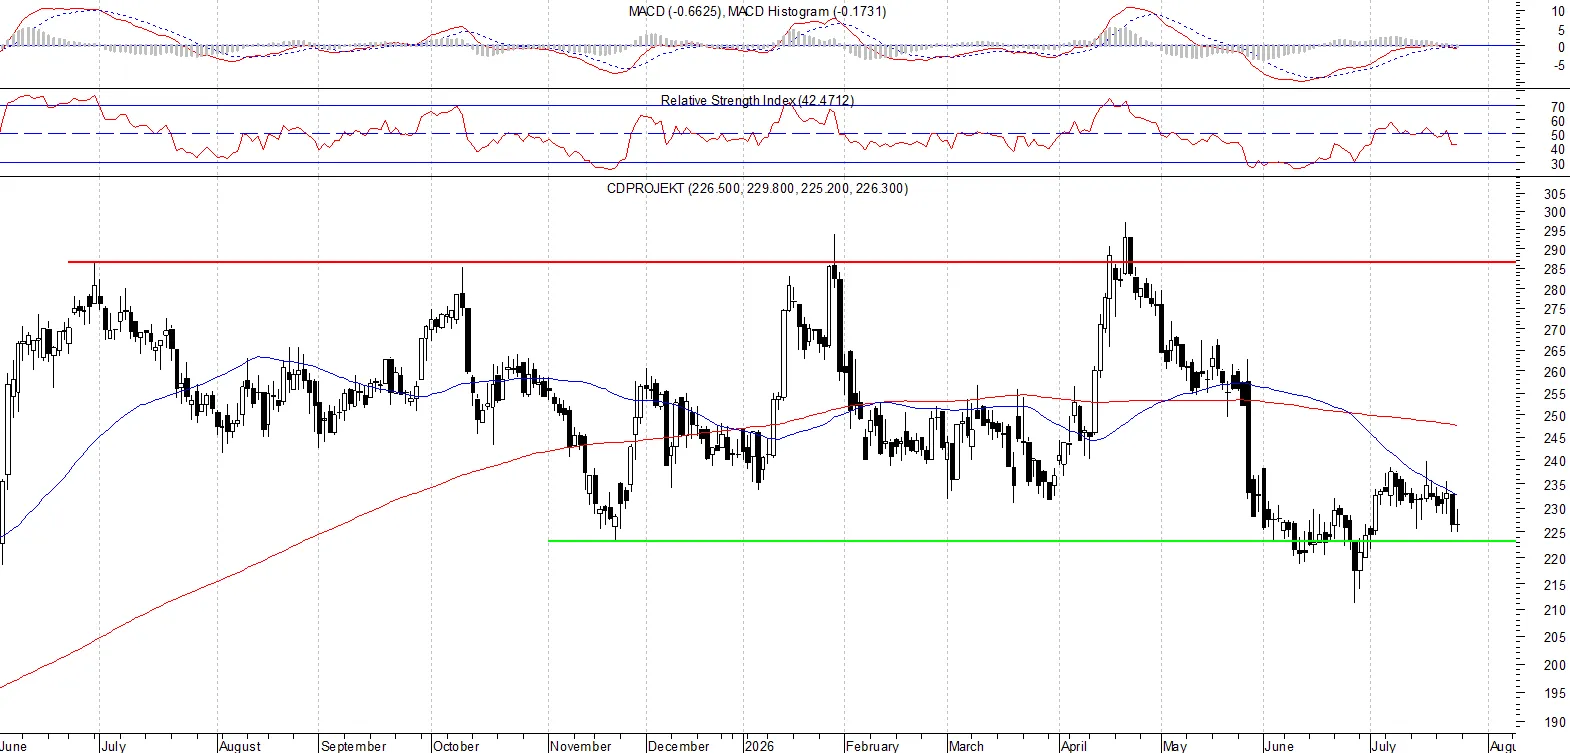This screenshot has height=753, width=1570.
Task: Click the 200 price level on the scale
Action: coord(1555,664)
